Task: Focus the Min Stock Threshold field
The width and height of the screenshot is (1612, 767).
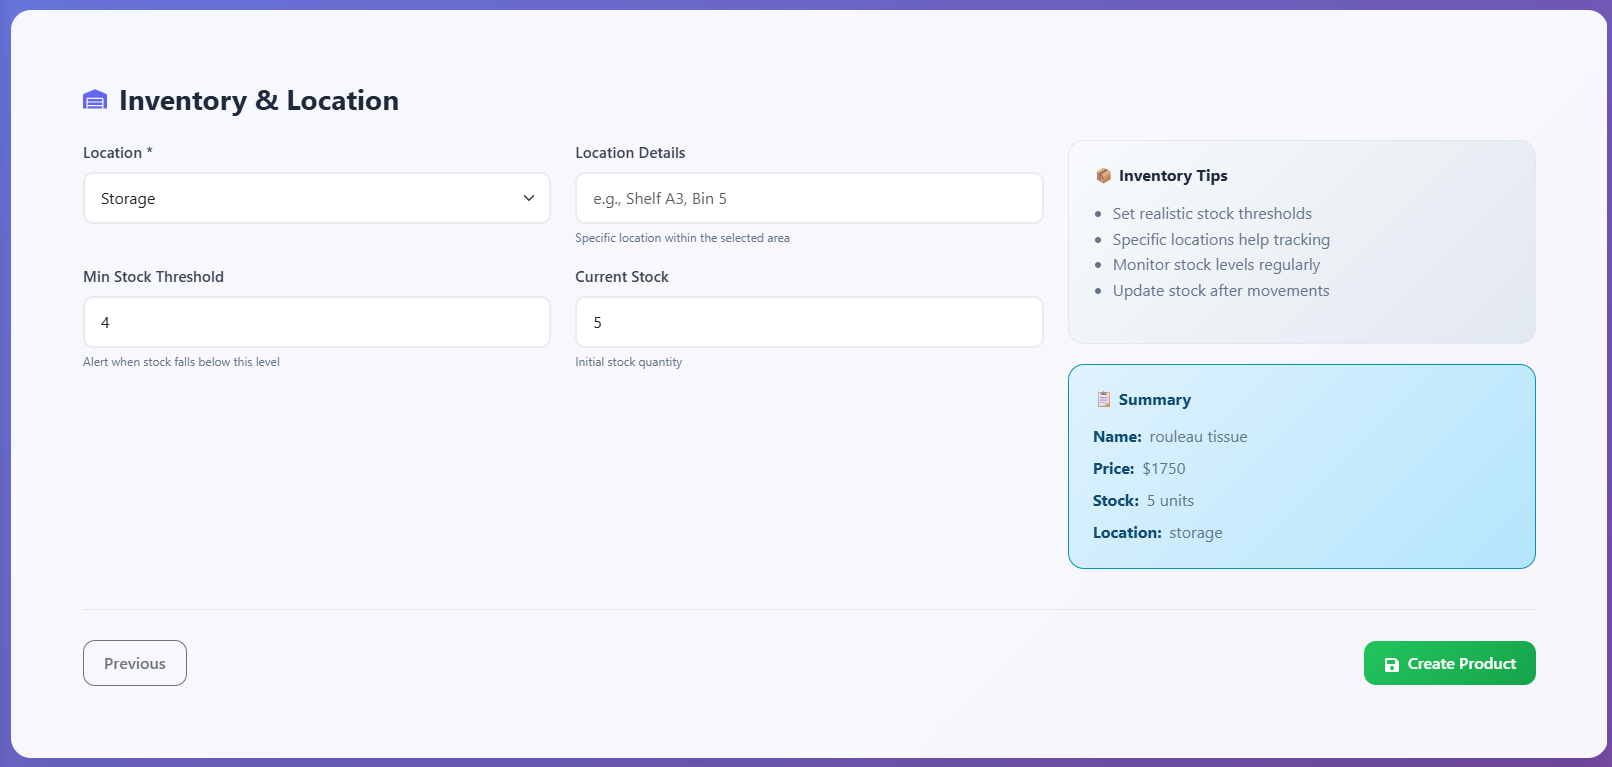Action: (317, 322)
